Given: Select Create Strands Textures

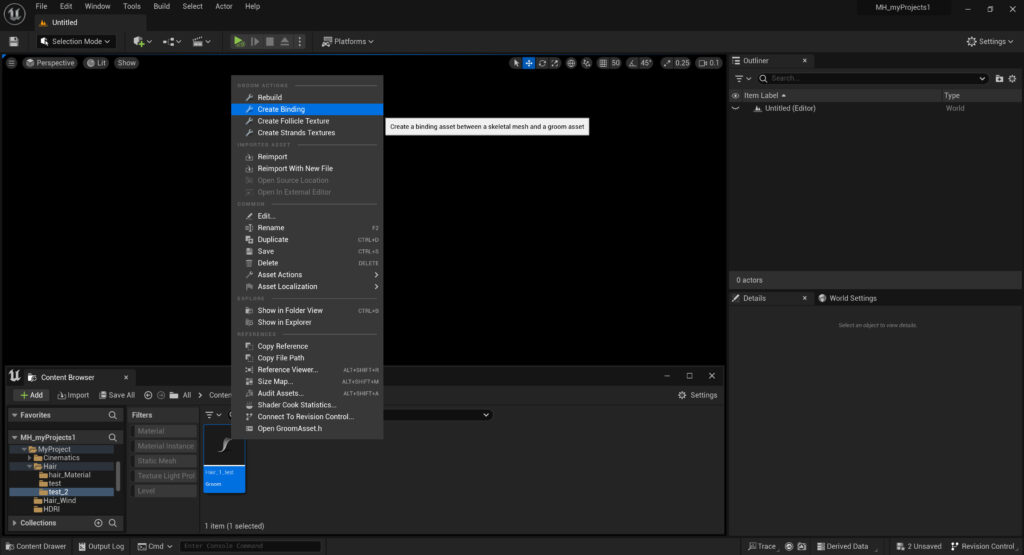Looking at the screenshot, I should coord(307,133).
